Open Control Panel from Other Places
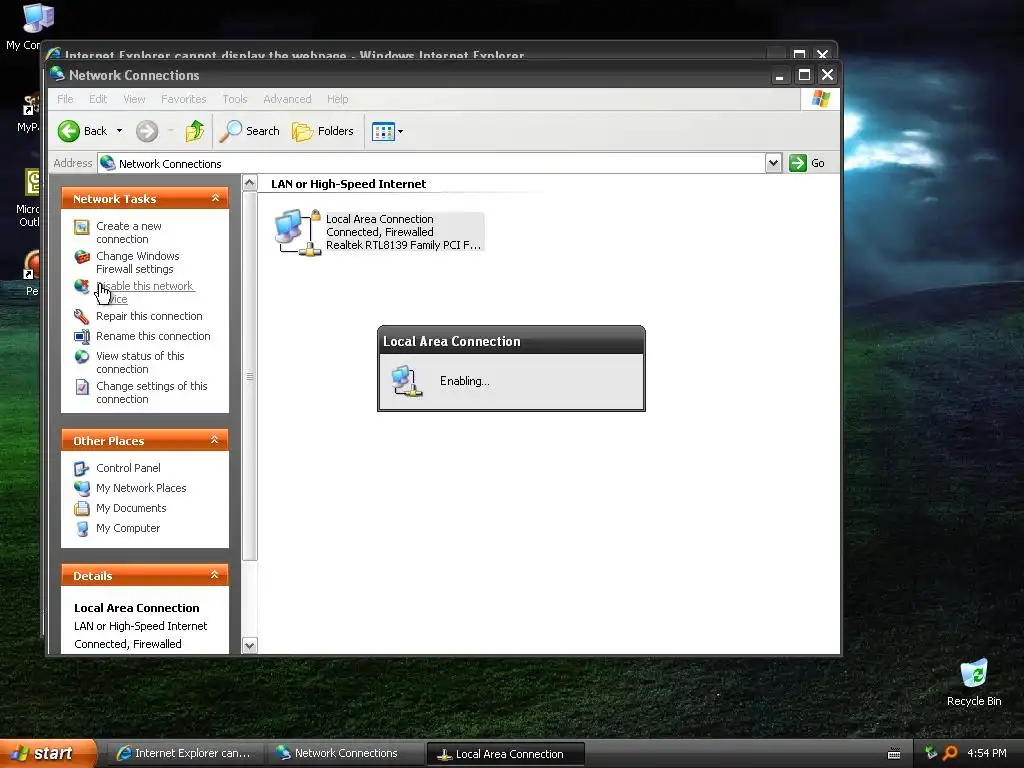The height and width of the screenshot is (768, 1024). pyautogui.click(x=128, y=468)
